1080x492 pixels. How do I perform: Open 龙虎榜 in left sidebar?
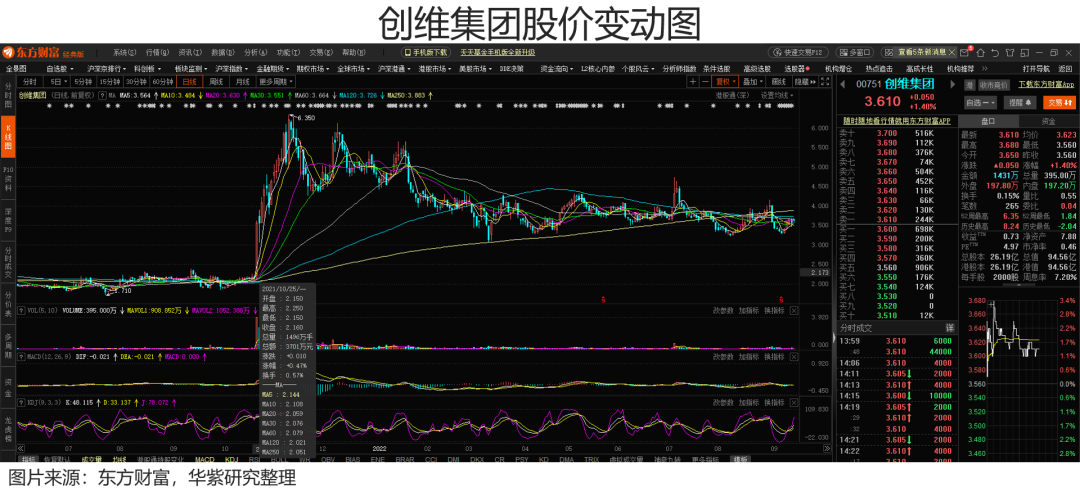coord(8,427)
